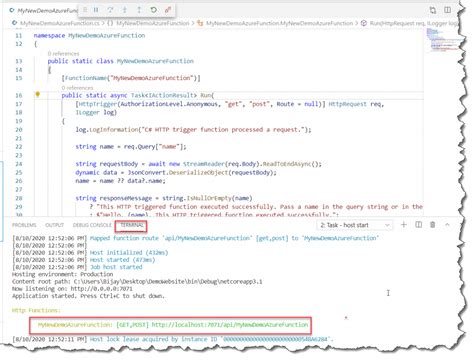Image resolution: width=474 pixels, height=360 pixels.
Task: Click the FunctionName attribute line
Action: 131,78
